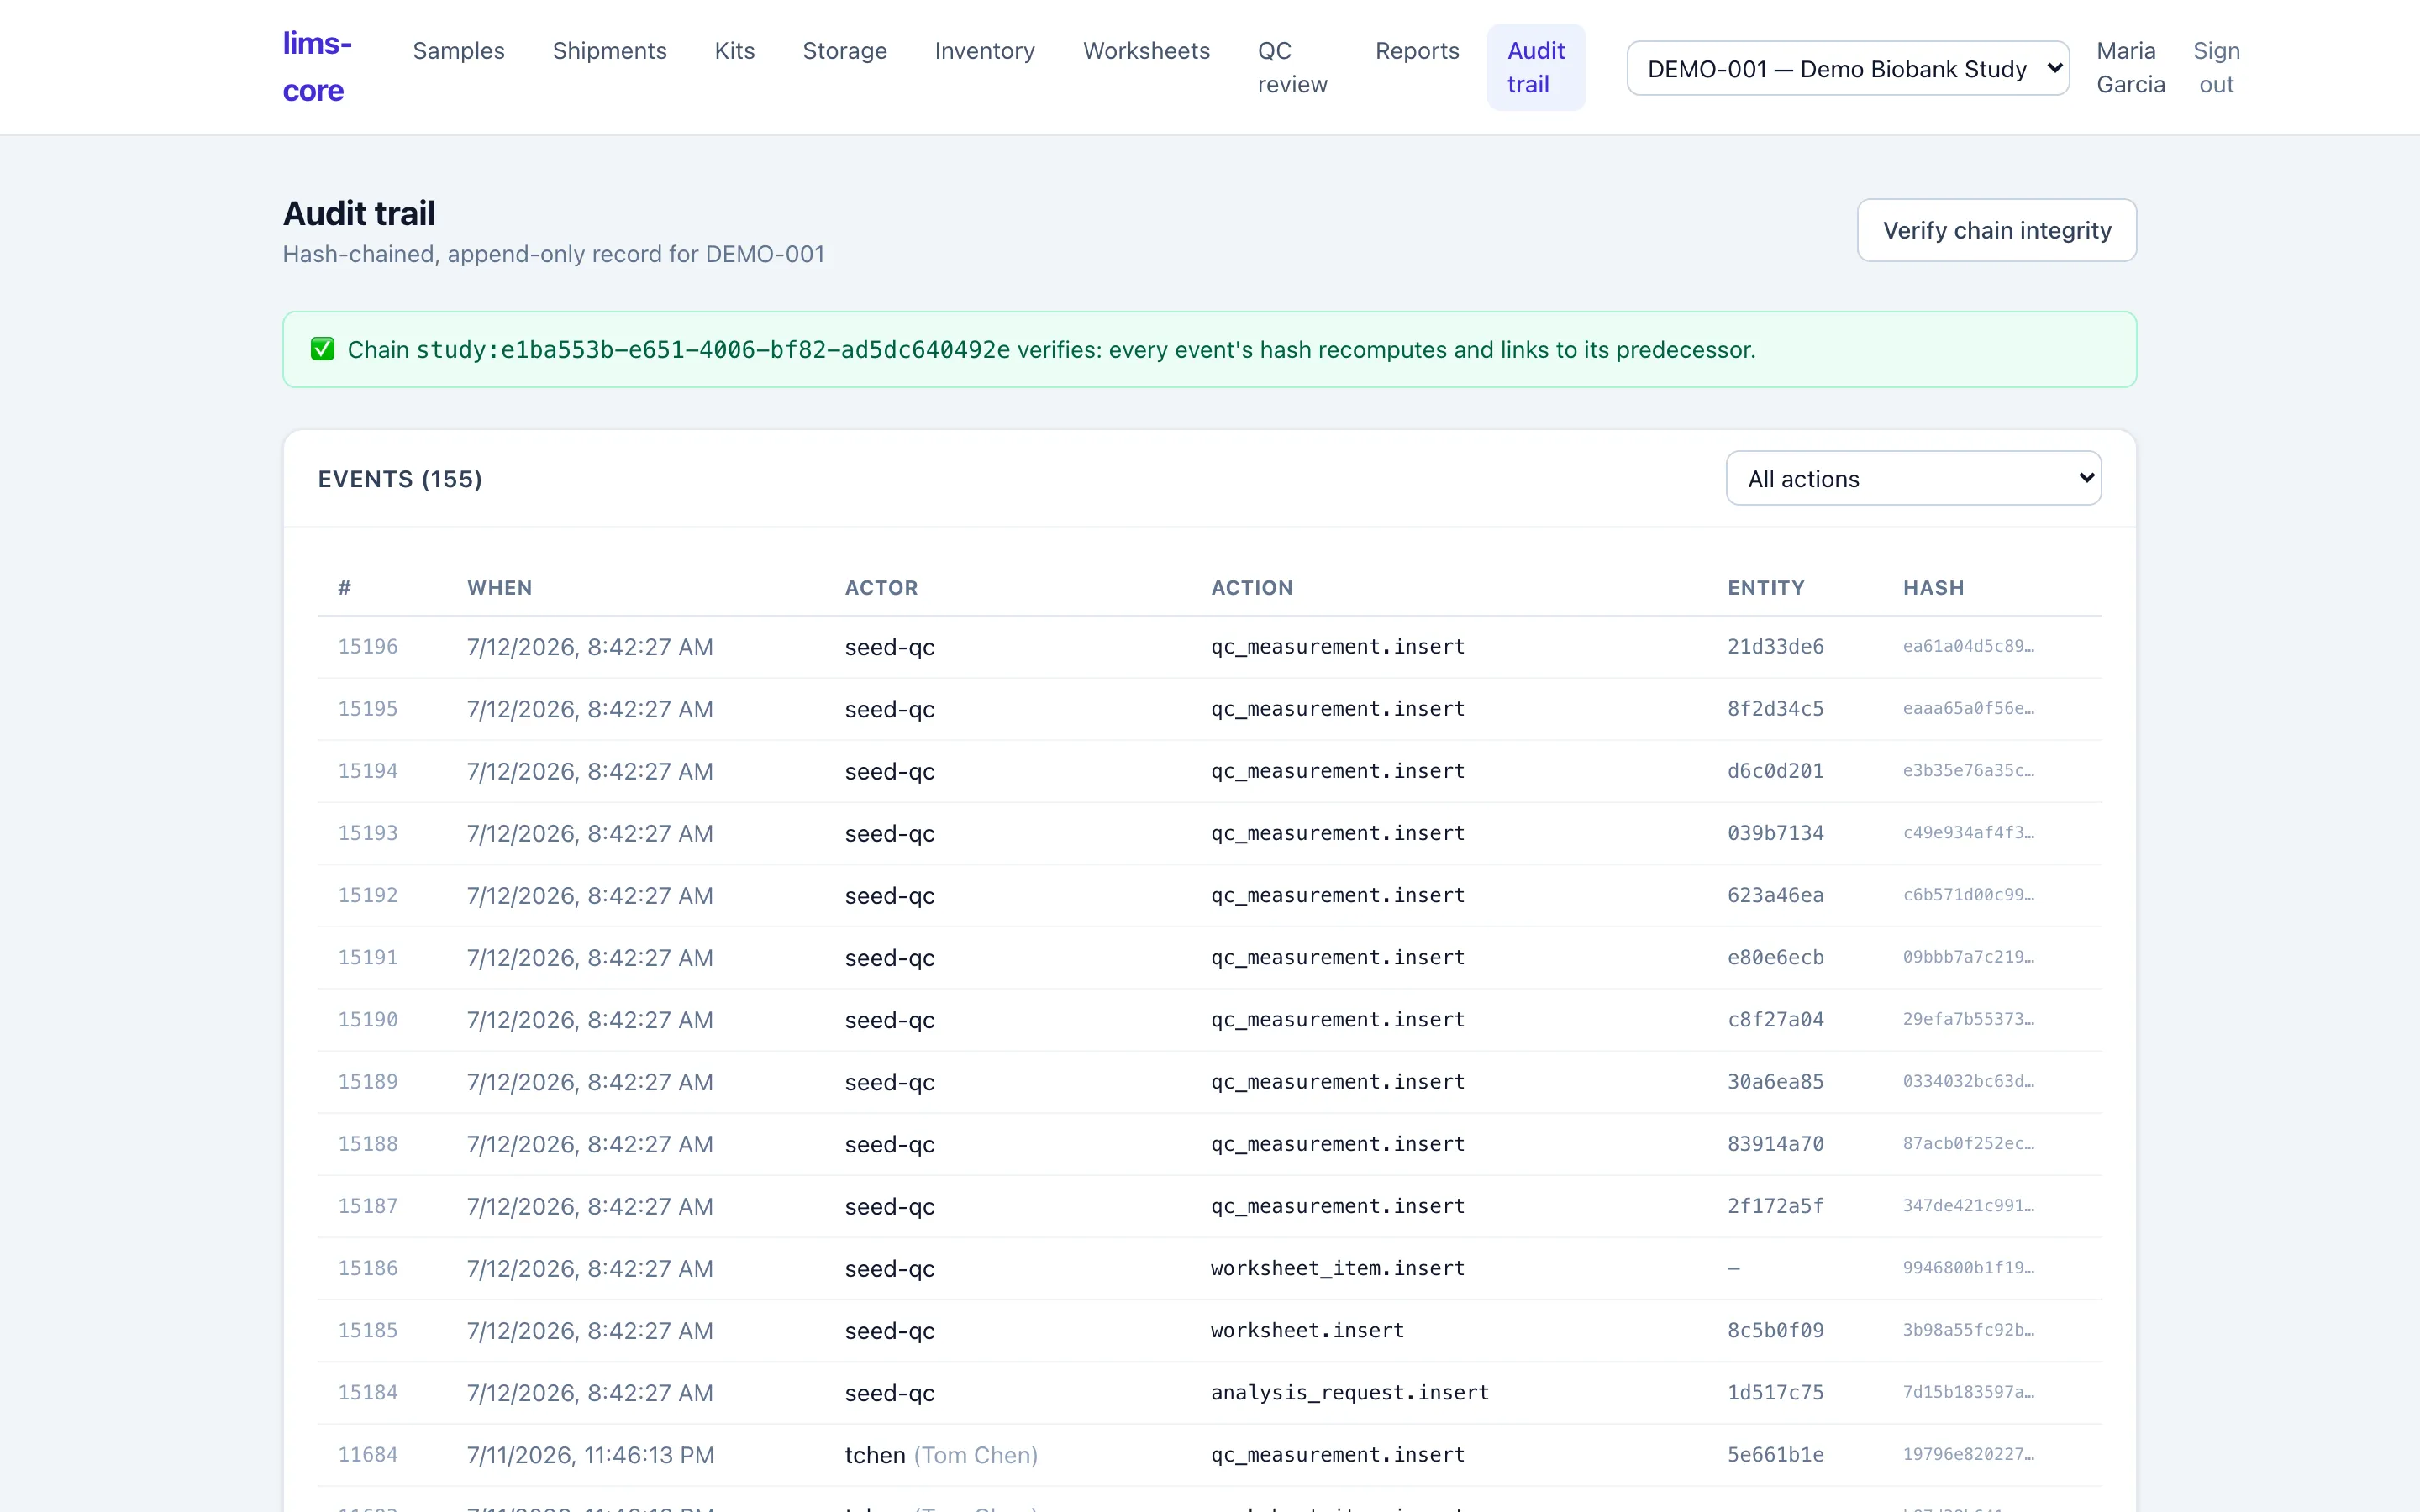Screen dimensions: 2420x1512
Task: Click the analysis_request.insert action
Action: click(1349, 1392)
